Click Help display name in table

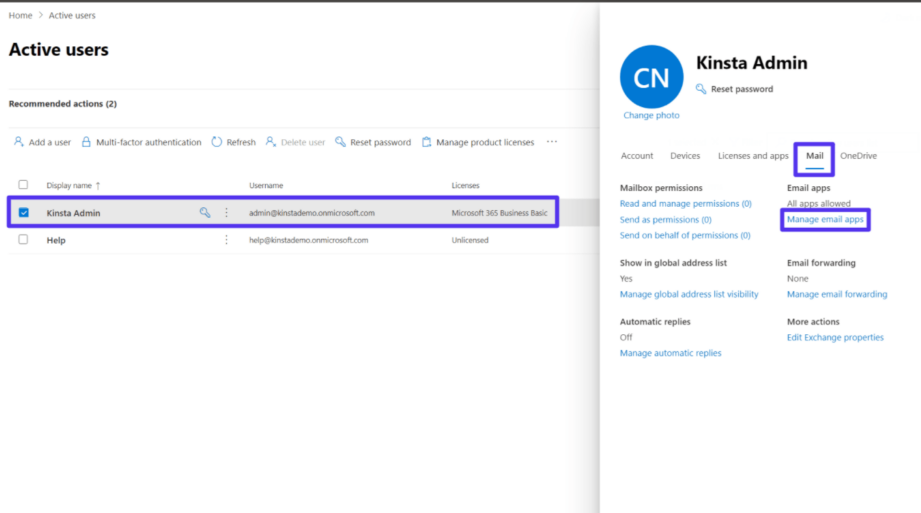(x=56, y=240)
